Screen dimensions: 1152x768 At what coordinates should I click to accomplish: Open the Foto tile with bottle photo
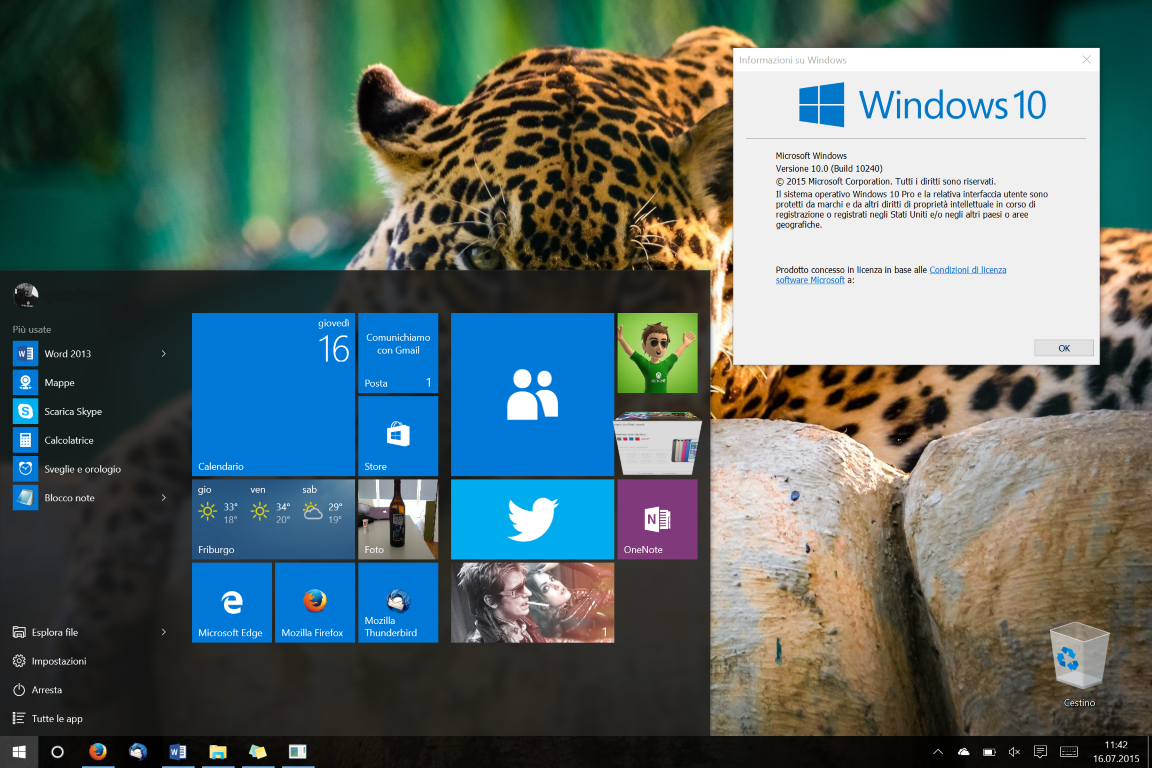[x=398, y=520]
